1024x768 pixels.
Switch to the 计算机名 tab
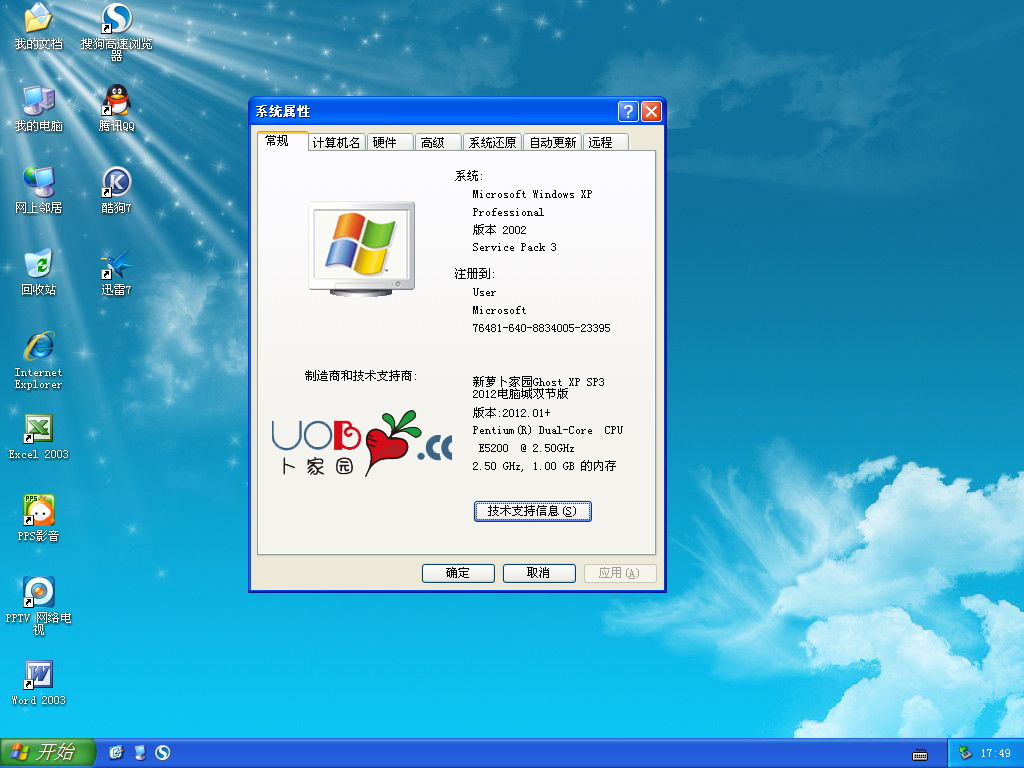pyautogui.click(x=336, y=143)
